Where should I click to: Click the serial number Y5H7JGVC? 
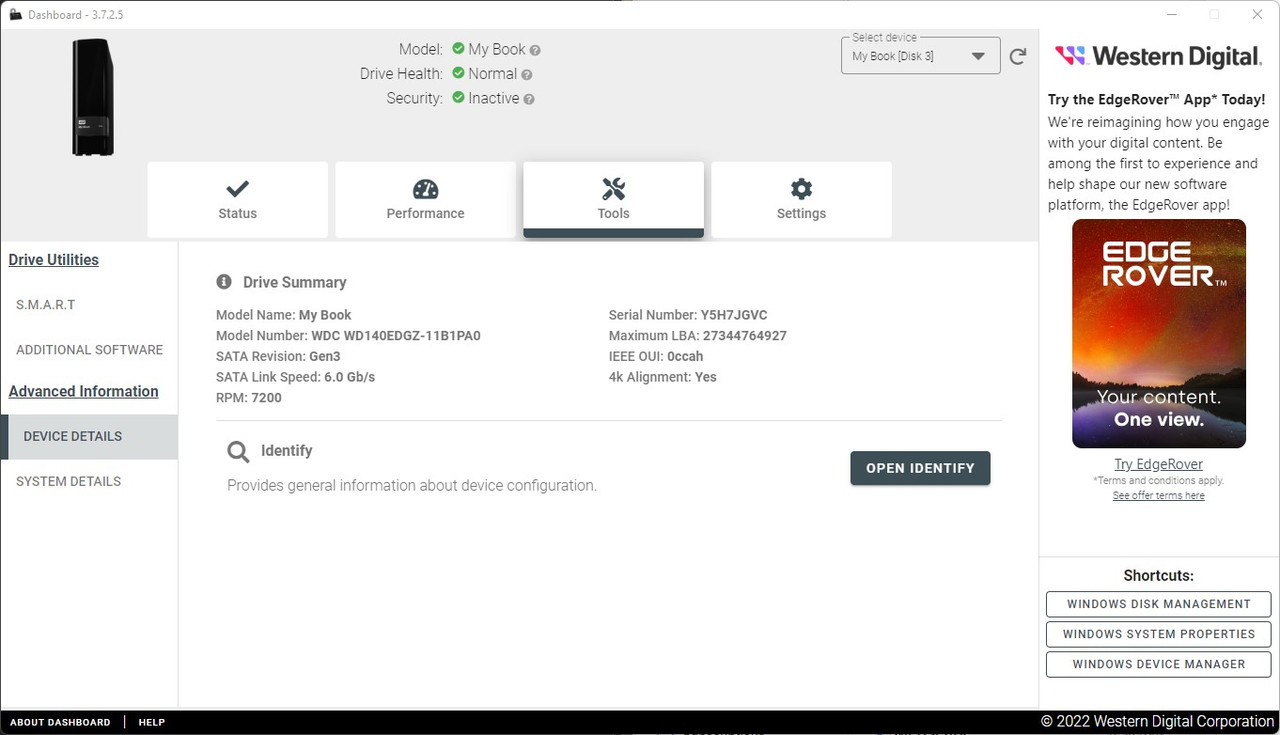[734, 315]
